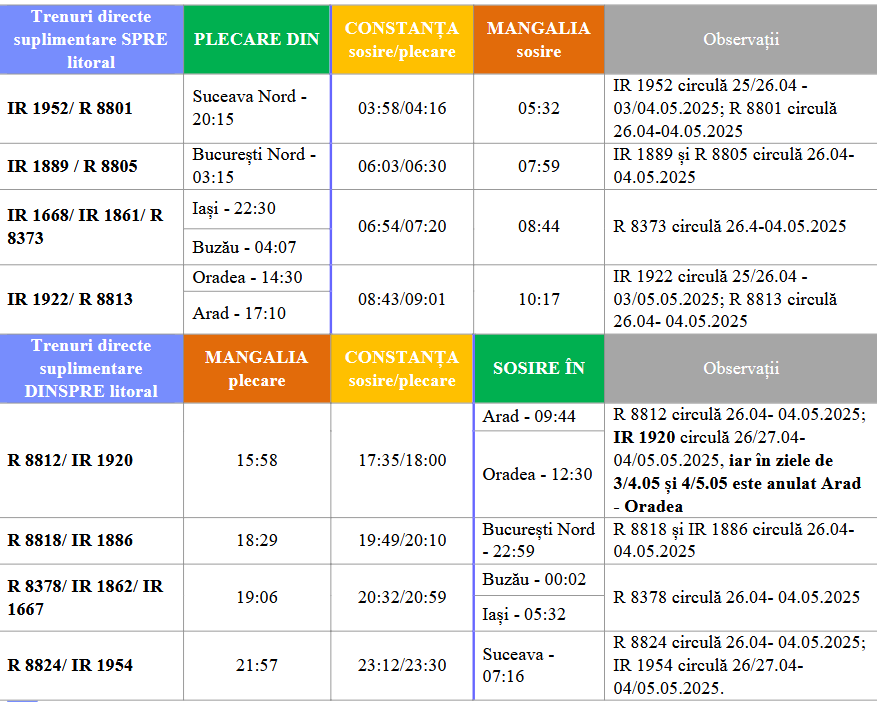Select the Iași - 05:32 arrival cell
The height and width of the screenshot is (702, 877).
pos(524,615)
